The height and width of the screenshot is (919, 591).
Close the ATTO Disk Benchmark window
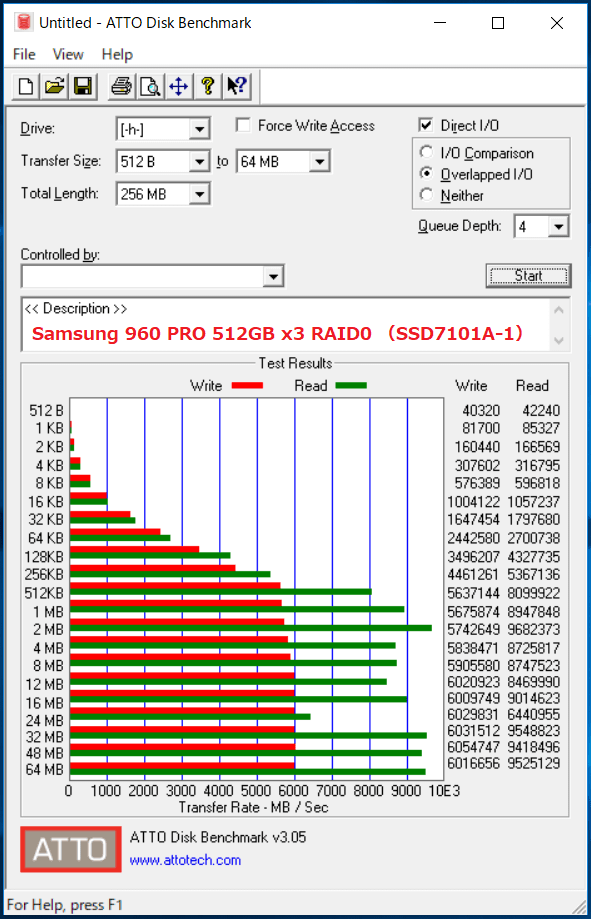click(557, 23)
